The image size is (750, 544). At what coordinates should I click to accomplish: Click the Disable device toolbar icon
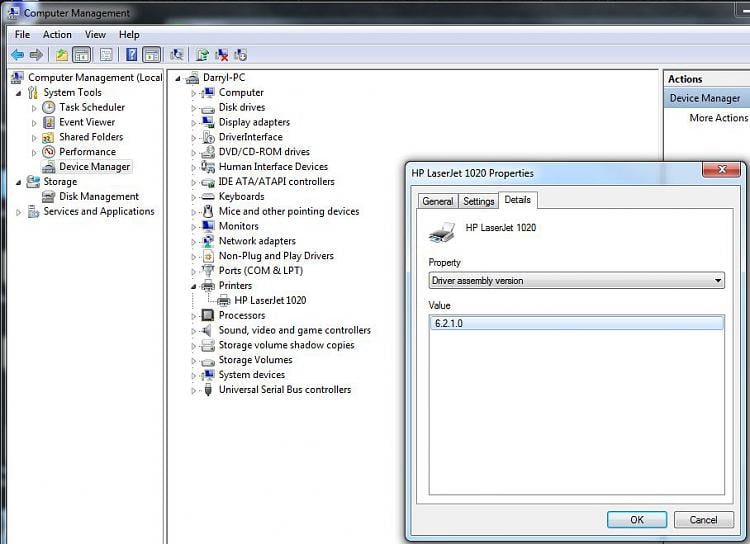point(241,55)
